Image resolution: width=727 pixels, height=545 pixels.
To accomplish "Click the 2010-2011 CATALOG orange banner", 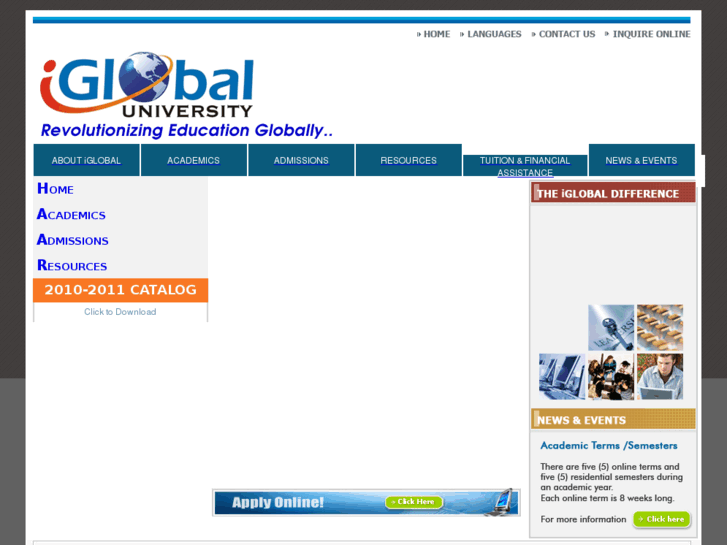I will pyautogui.click(x=121, y=290).
